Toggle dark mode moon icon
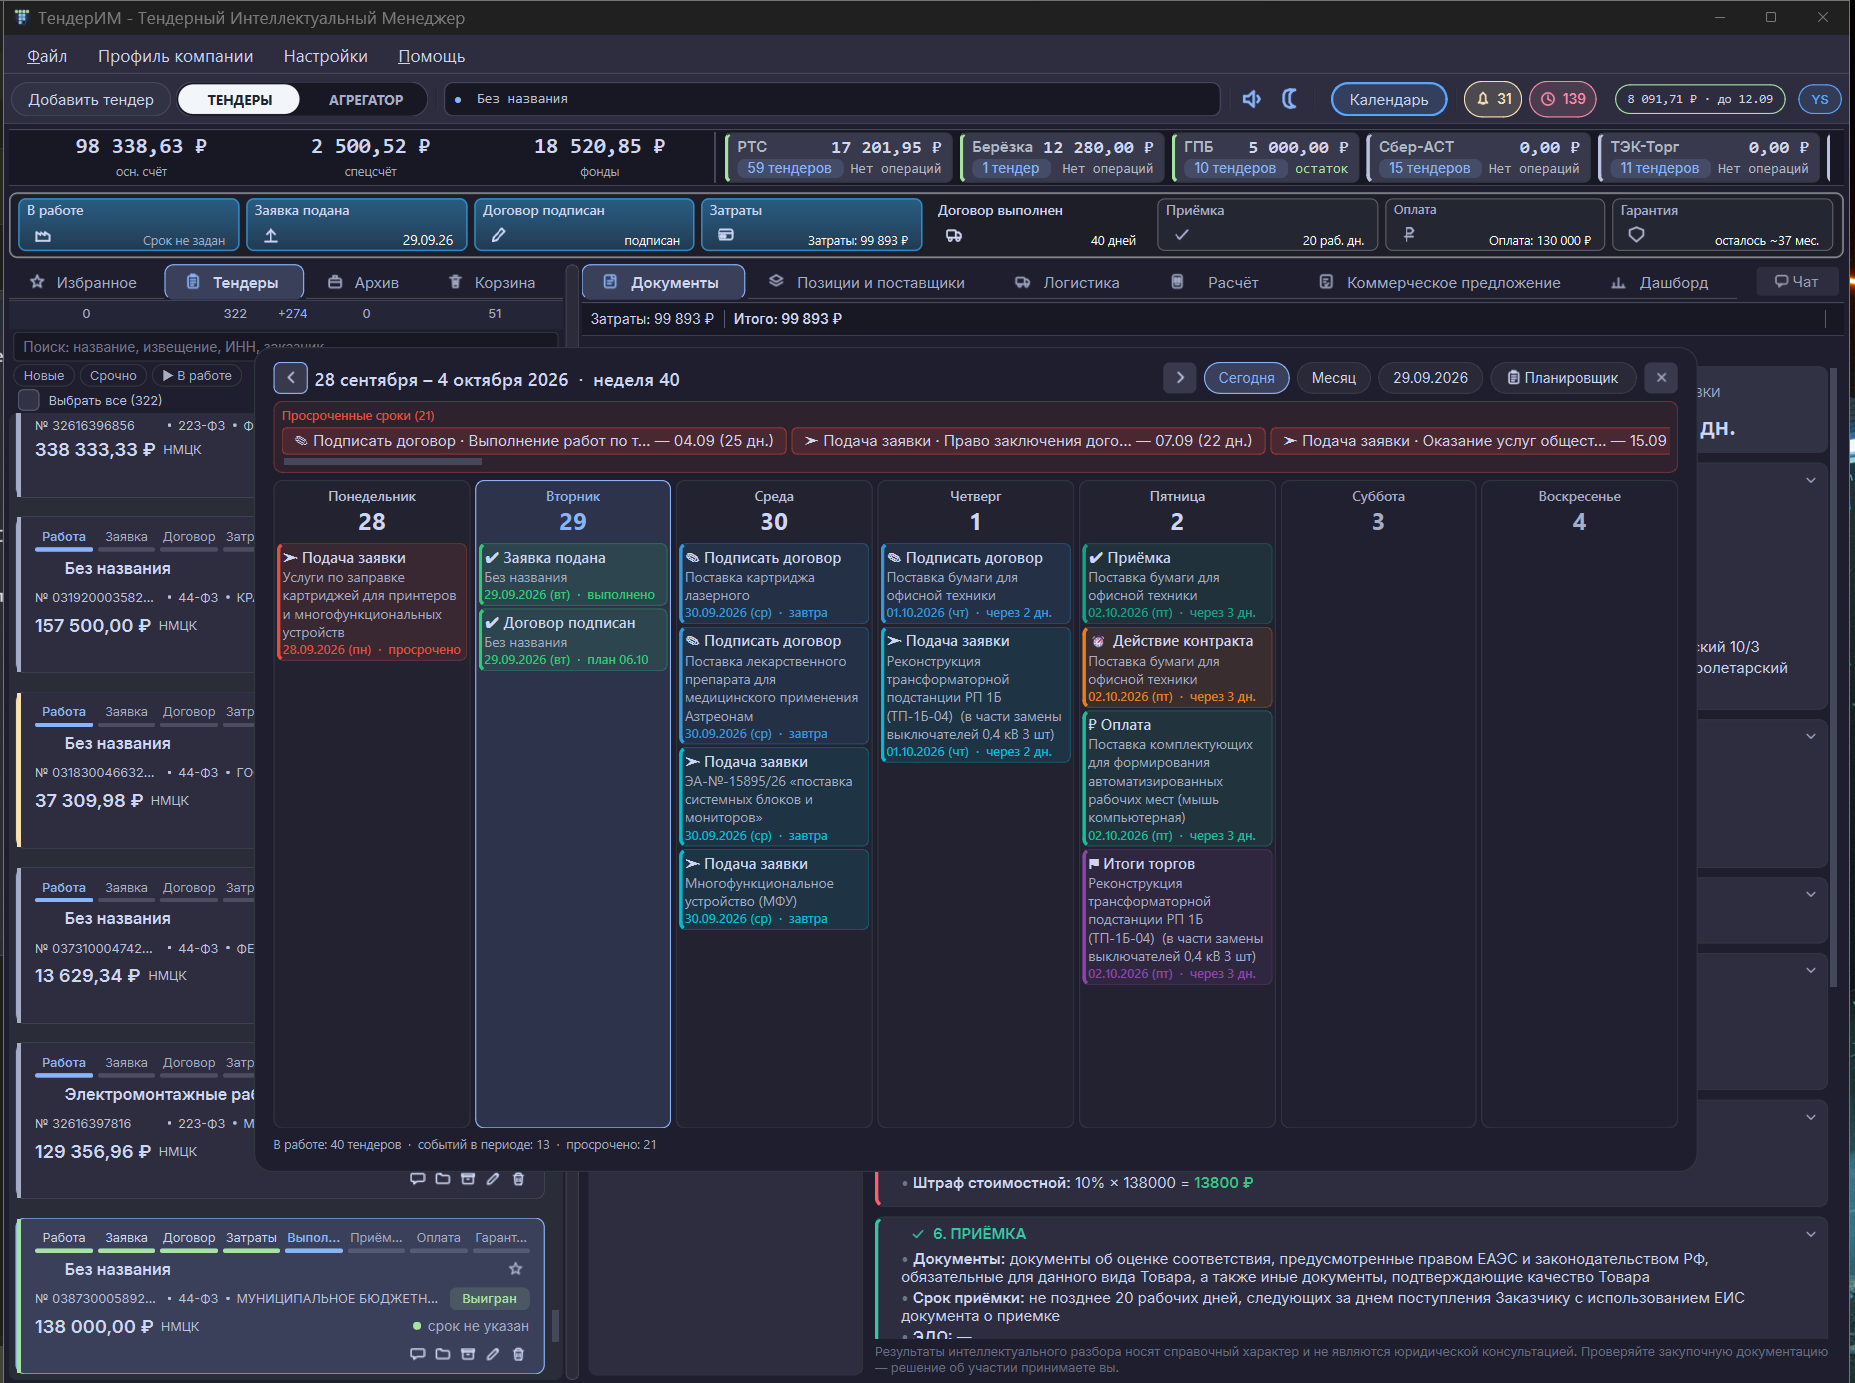Screen dimensions: 1855x1383 pyautogui.click(x=1290, y=99)
